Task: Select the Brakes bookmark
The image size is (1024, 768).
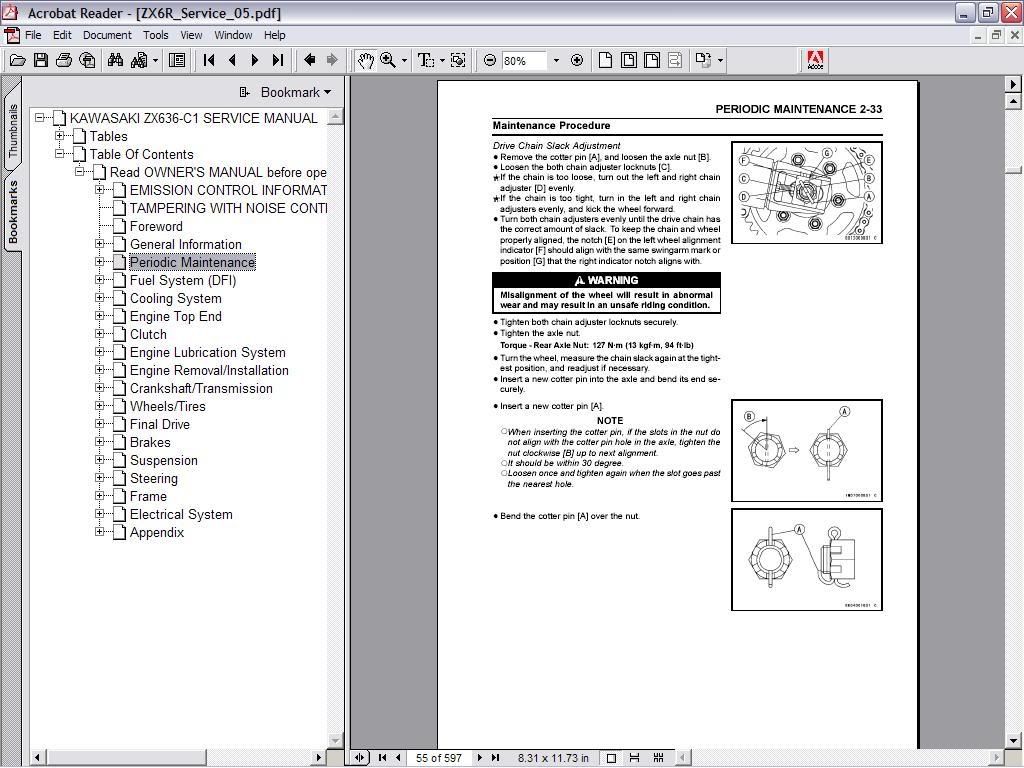Action: pos(150,442)
